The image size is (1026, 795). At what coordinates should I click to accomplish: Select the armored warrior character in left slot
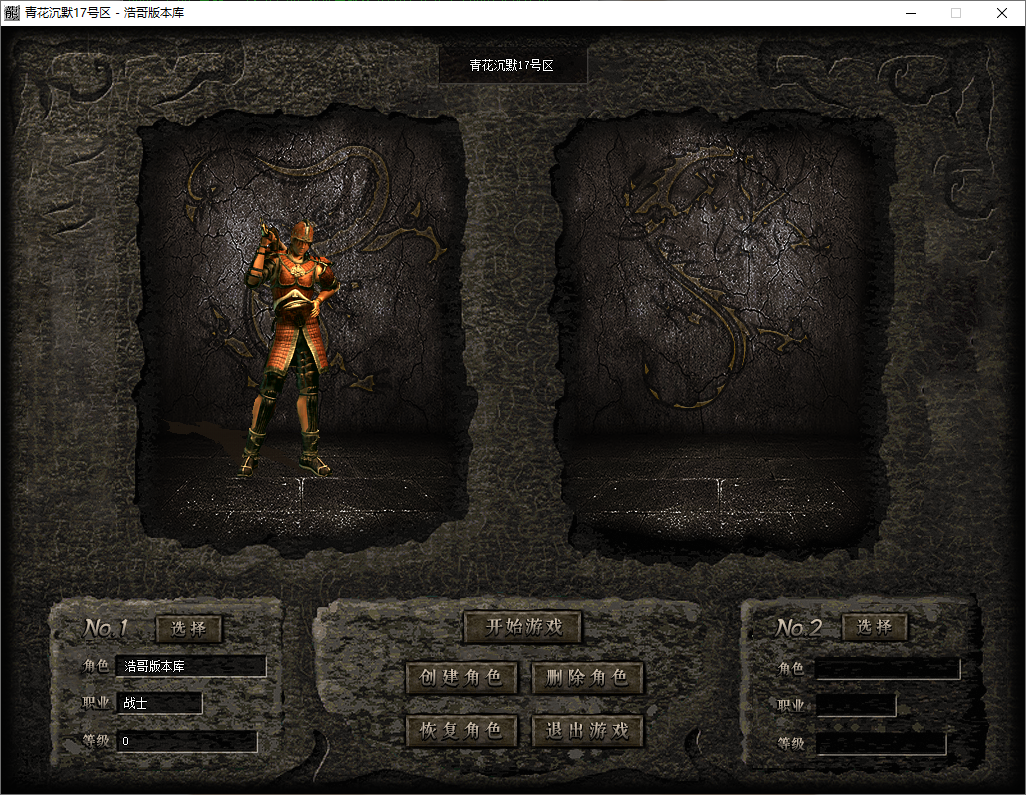pyautogui.click(x=290, y=345)
